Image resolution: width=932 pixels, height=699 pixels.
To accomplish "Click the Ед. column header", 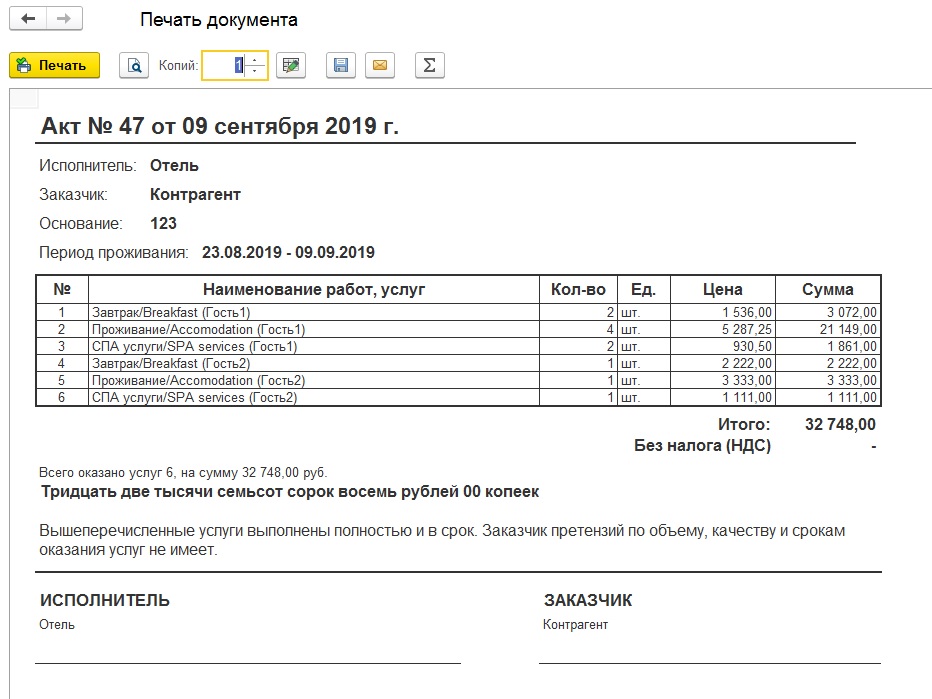I will click(x=644, y=289).
